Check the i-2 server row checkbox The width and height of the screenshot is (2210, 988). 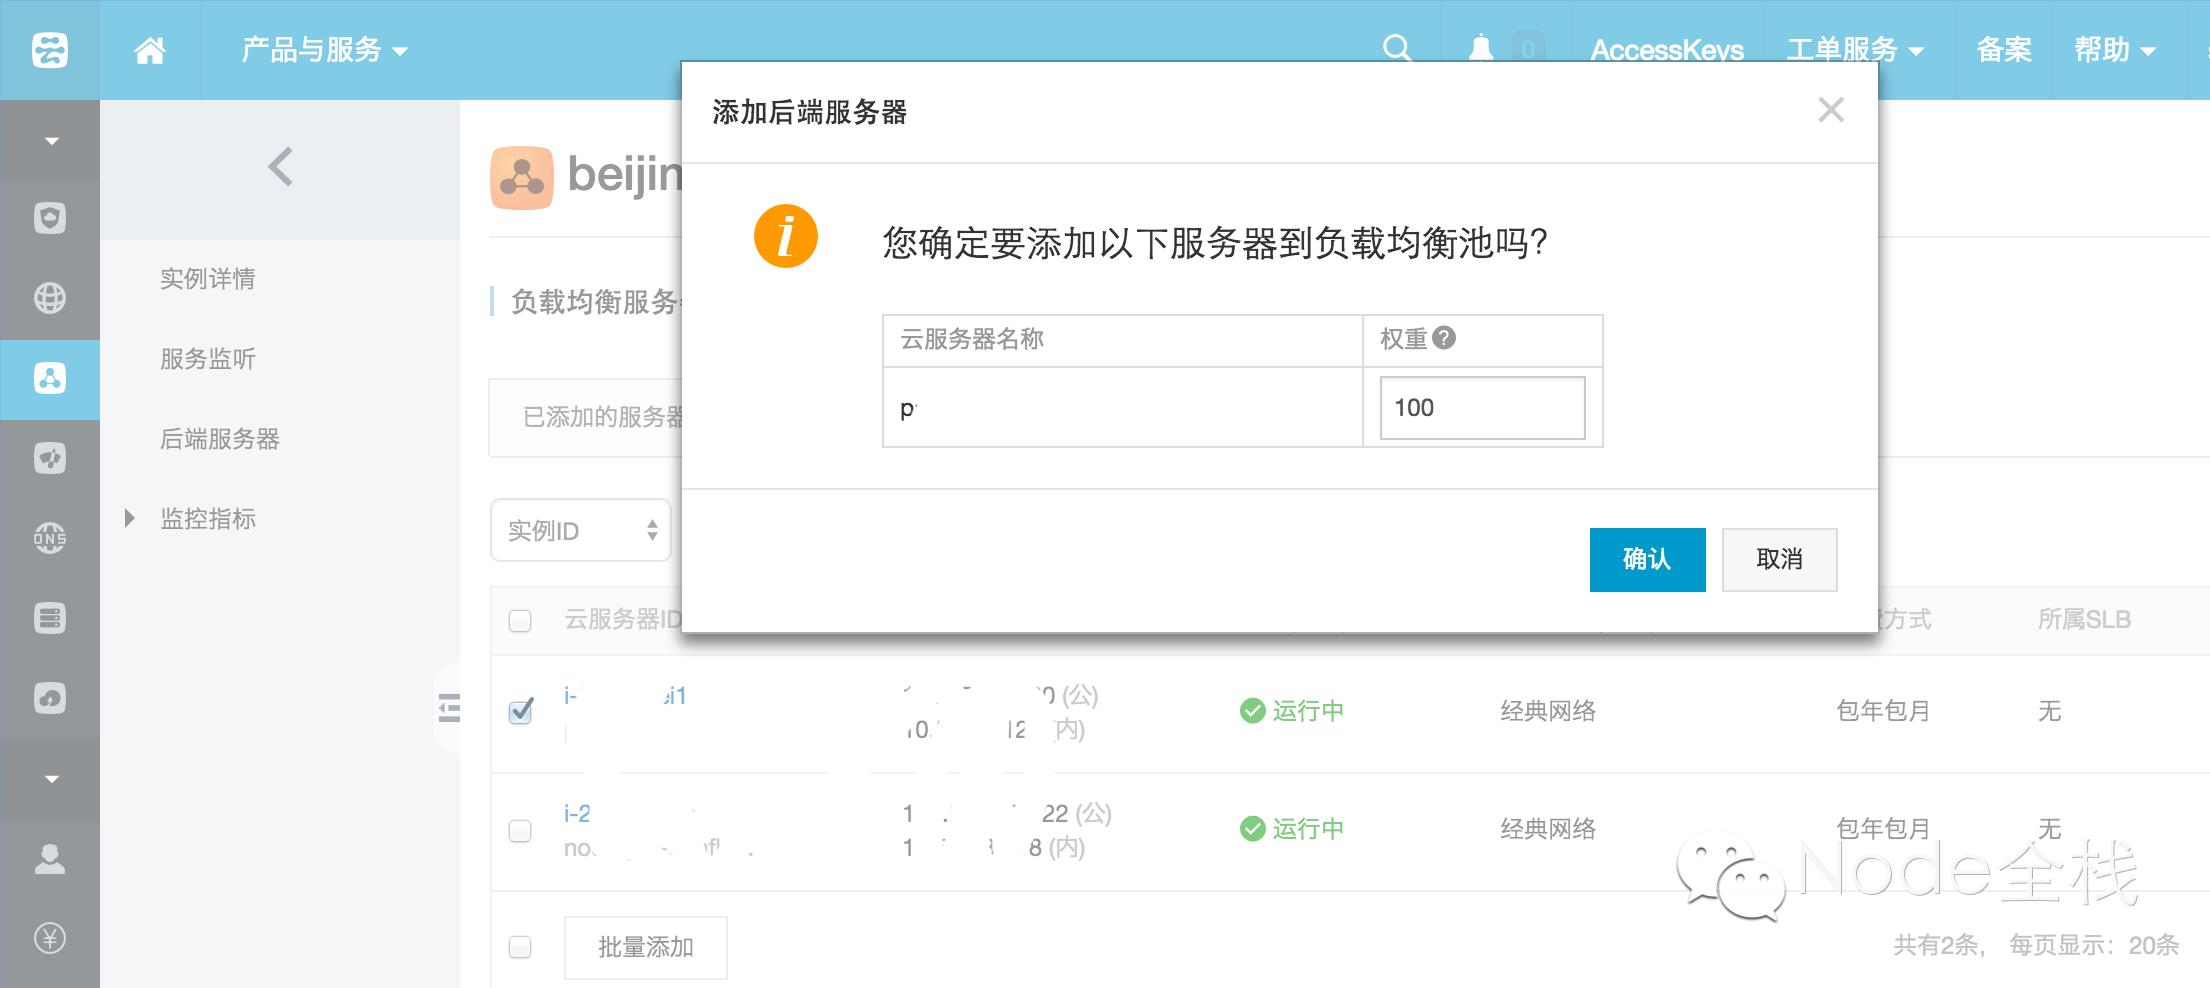point(520,830)
